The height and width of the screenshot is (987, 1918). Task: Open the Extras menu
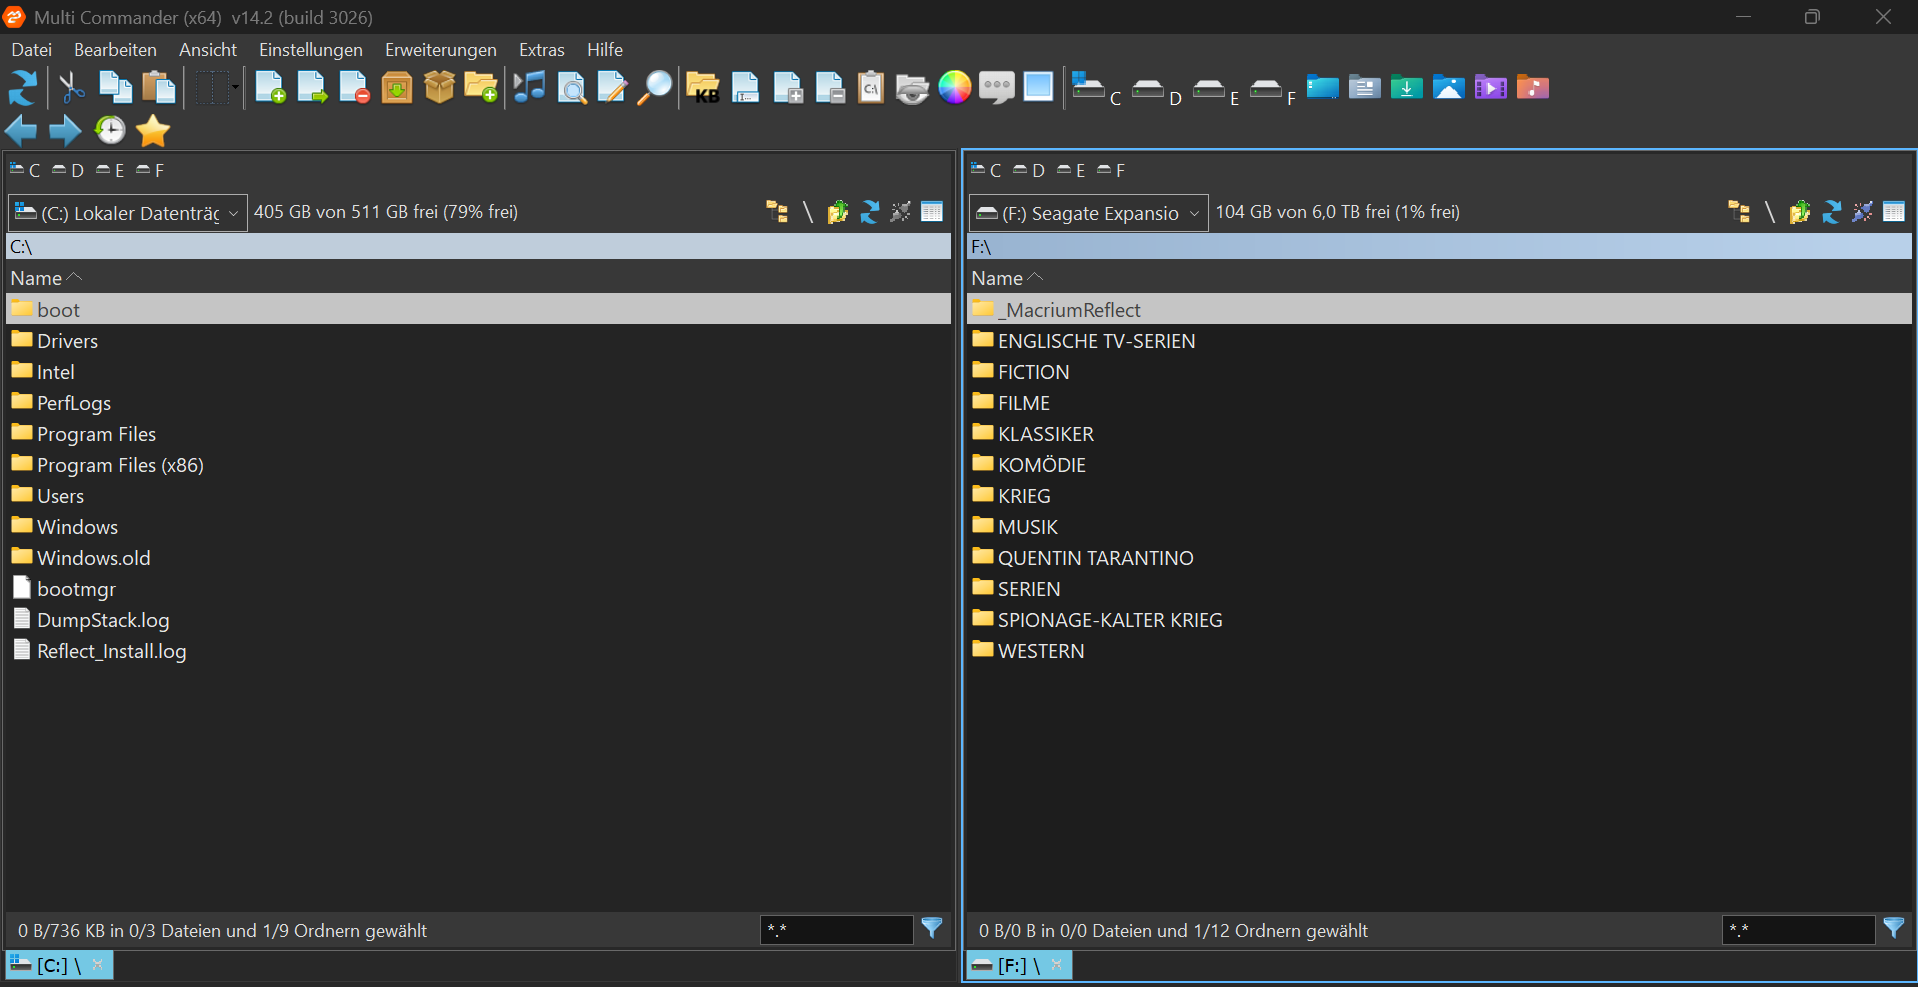tap(542, 50)
